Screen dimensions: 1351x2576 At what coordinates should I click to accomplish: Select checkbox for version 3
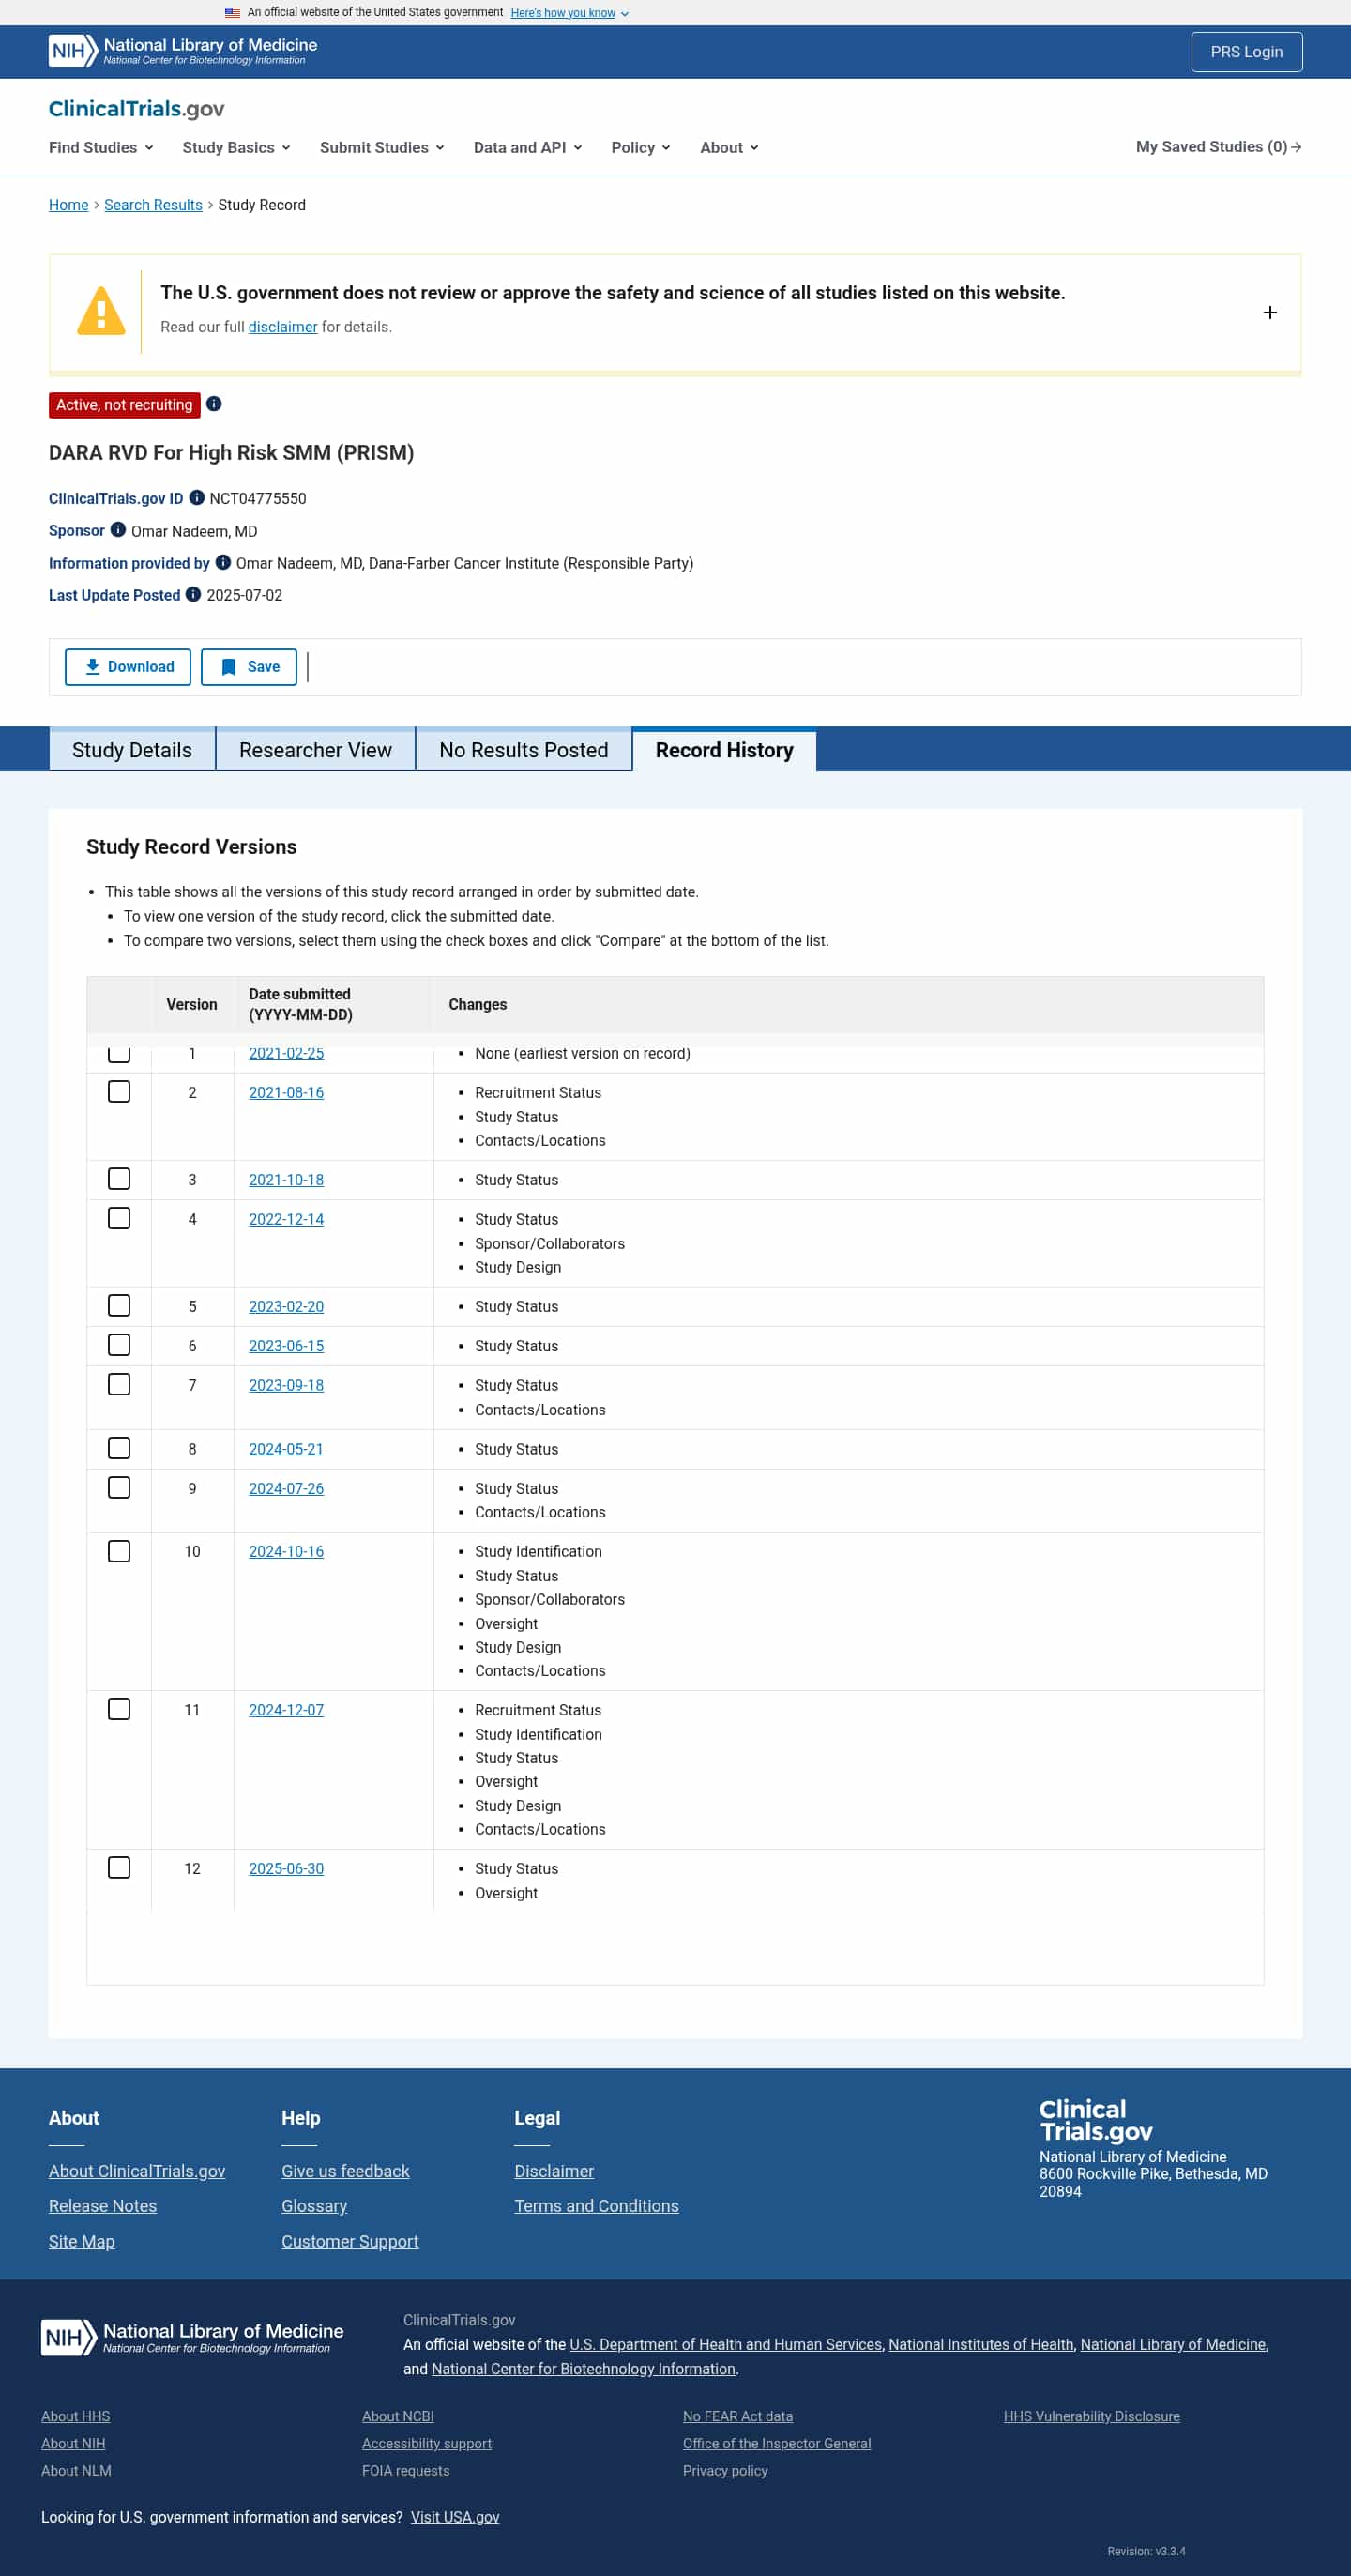click(x=119, y=1179)
